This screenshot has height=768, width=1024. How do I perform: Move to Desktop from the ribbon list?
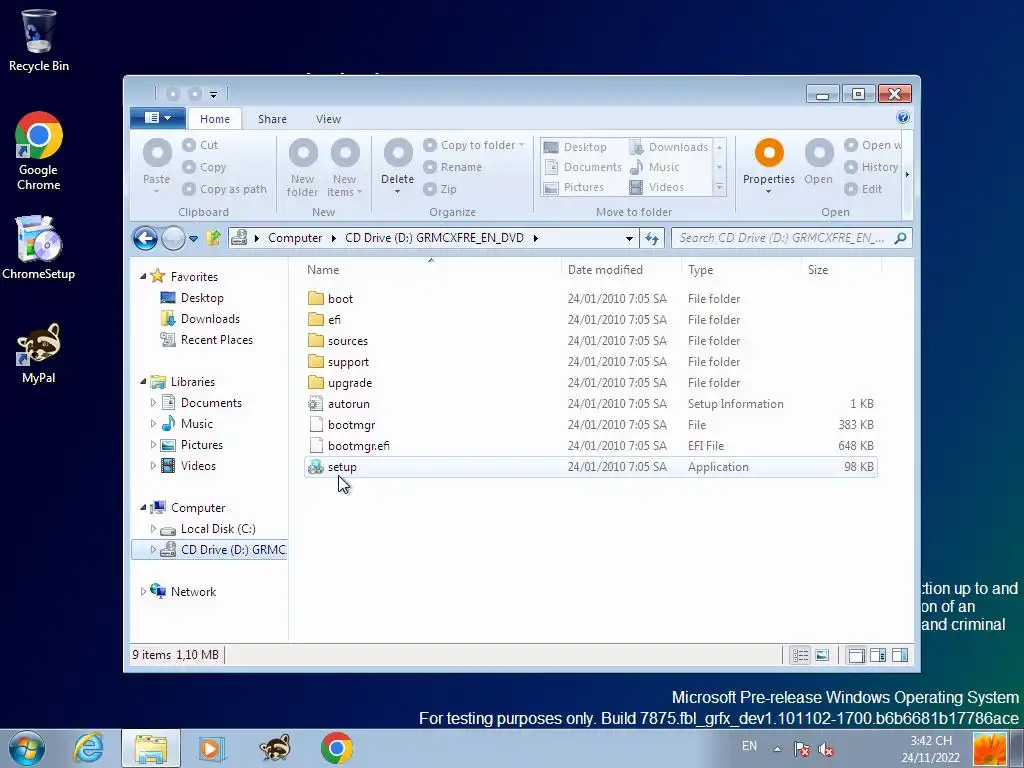coord(575,147)
